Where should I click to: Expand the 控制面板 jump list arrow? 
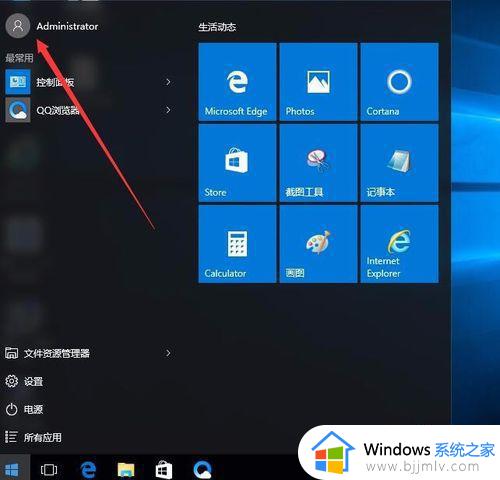coord(168,82)
